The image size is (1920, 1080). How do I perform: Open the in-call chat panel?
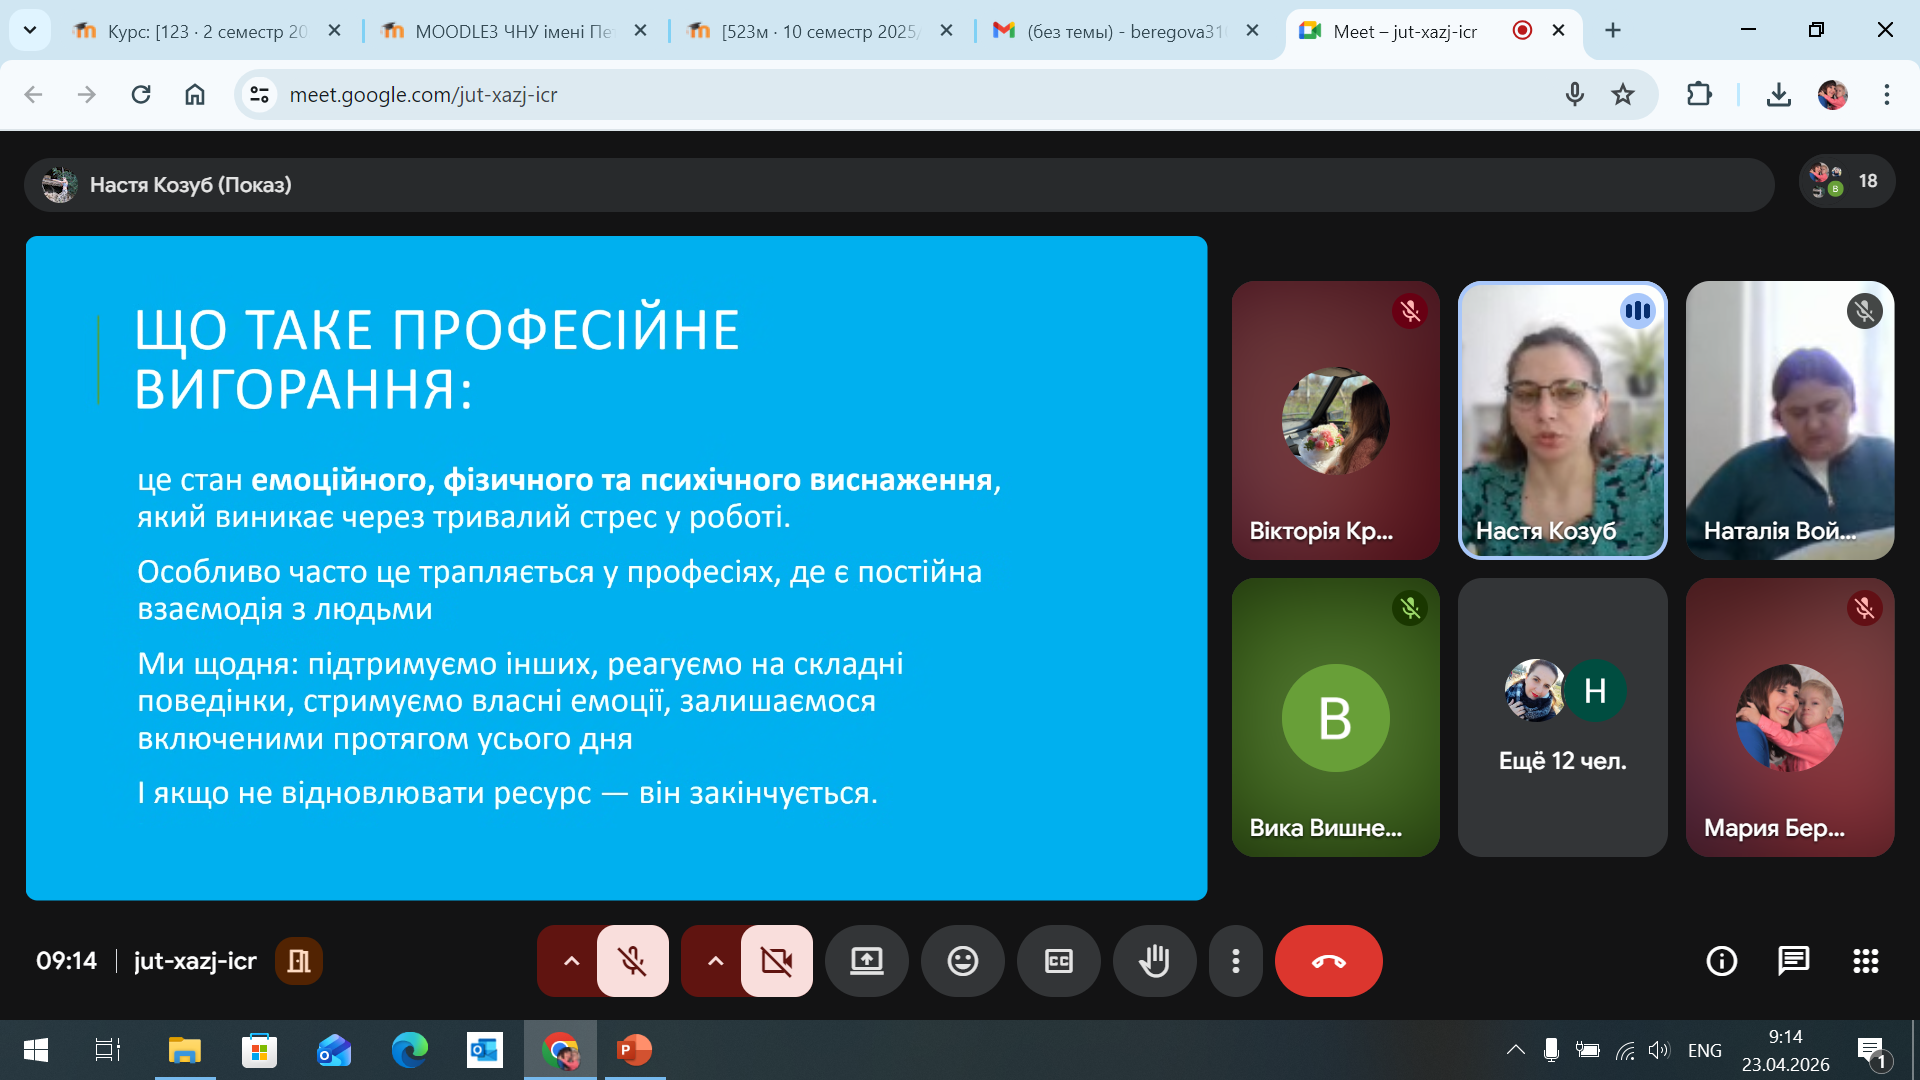[1793, 961]
